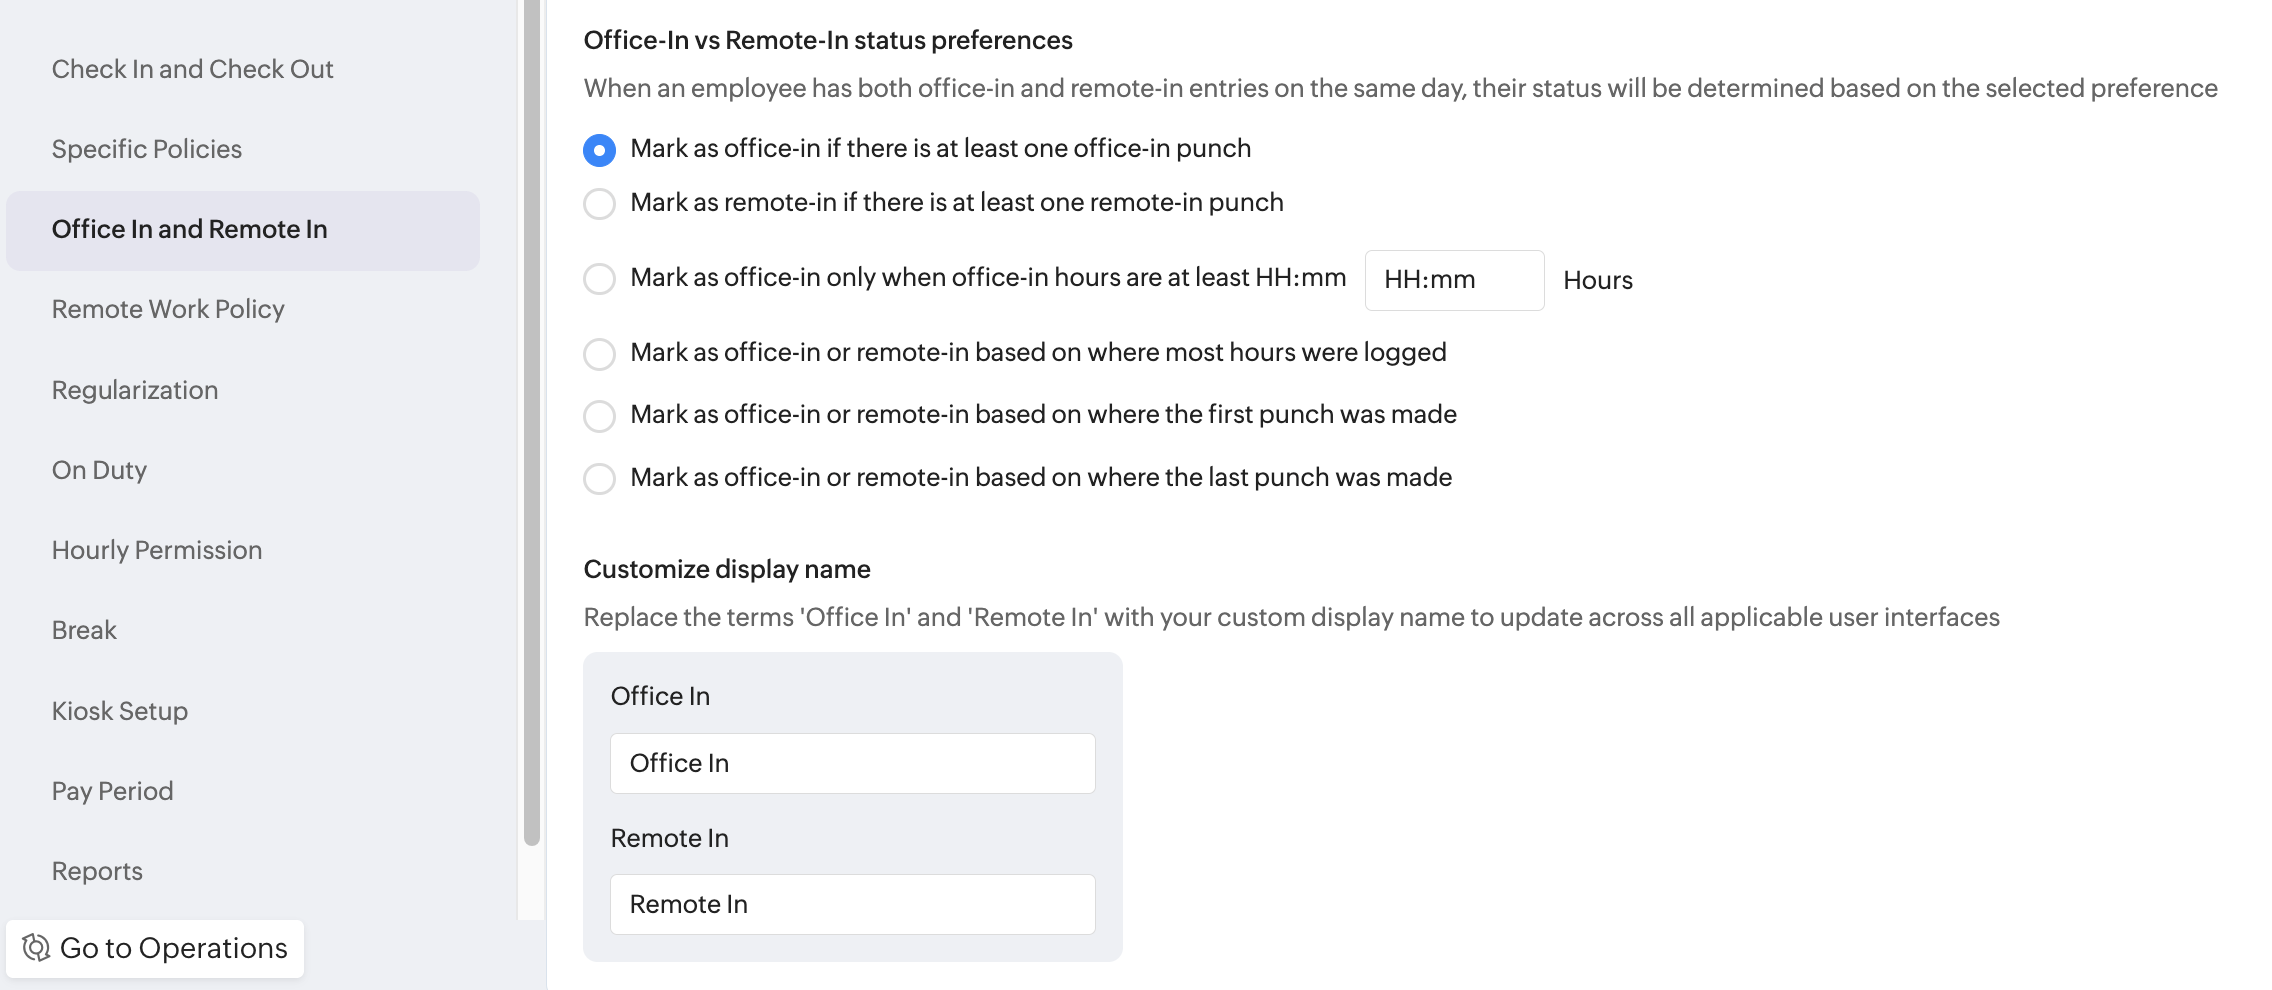Go to Regularization settings
Viewport: 2272px width, 990px height.
click(x=135, y=390)
